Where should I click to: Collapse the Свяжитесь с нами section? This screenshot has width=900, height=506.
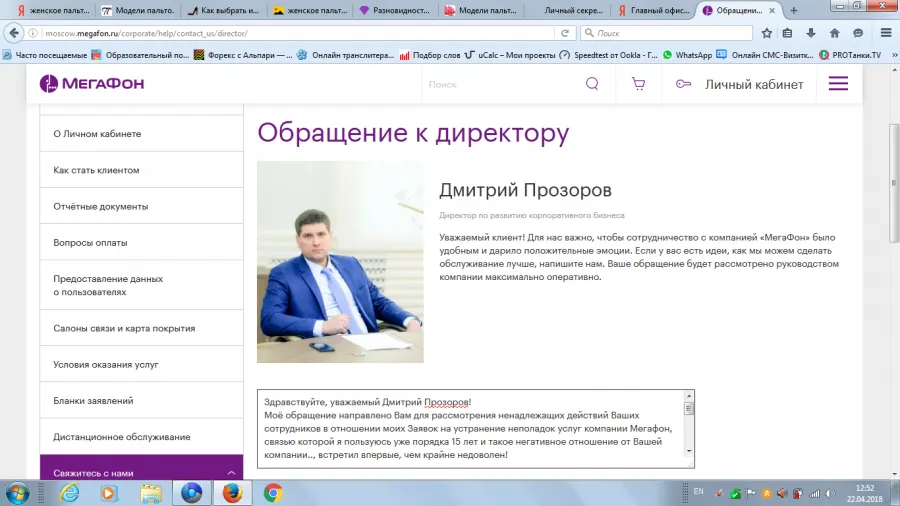[231, 473]
